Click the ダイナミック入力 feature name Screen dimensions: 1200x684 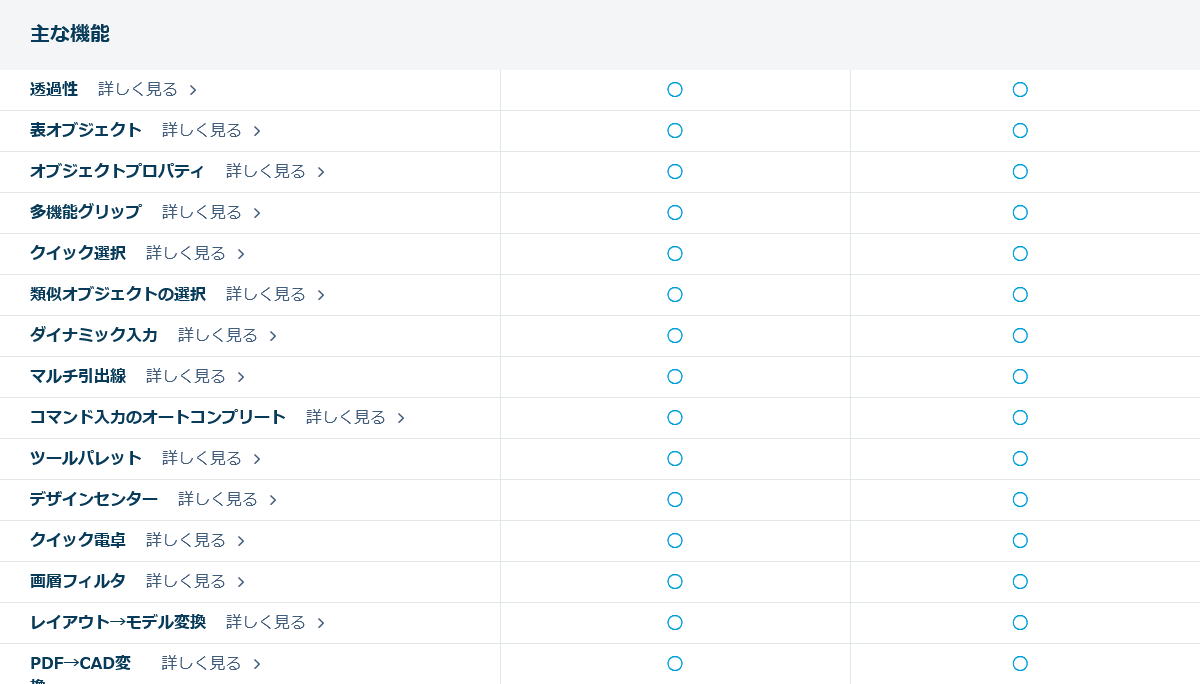94,336
